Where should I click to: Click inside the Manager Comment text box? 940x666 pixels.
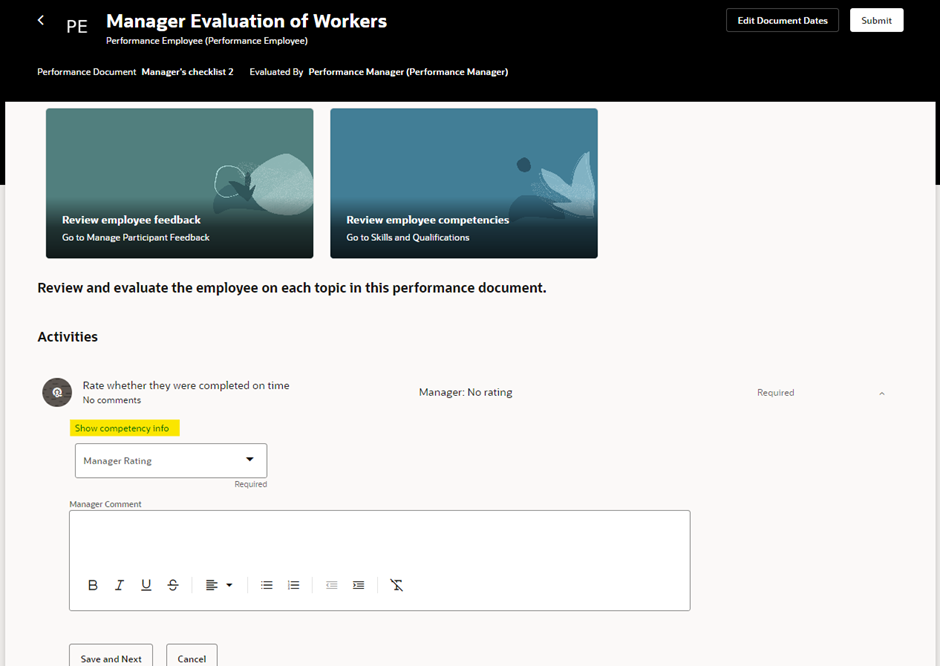coord(380,540)
